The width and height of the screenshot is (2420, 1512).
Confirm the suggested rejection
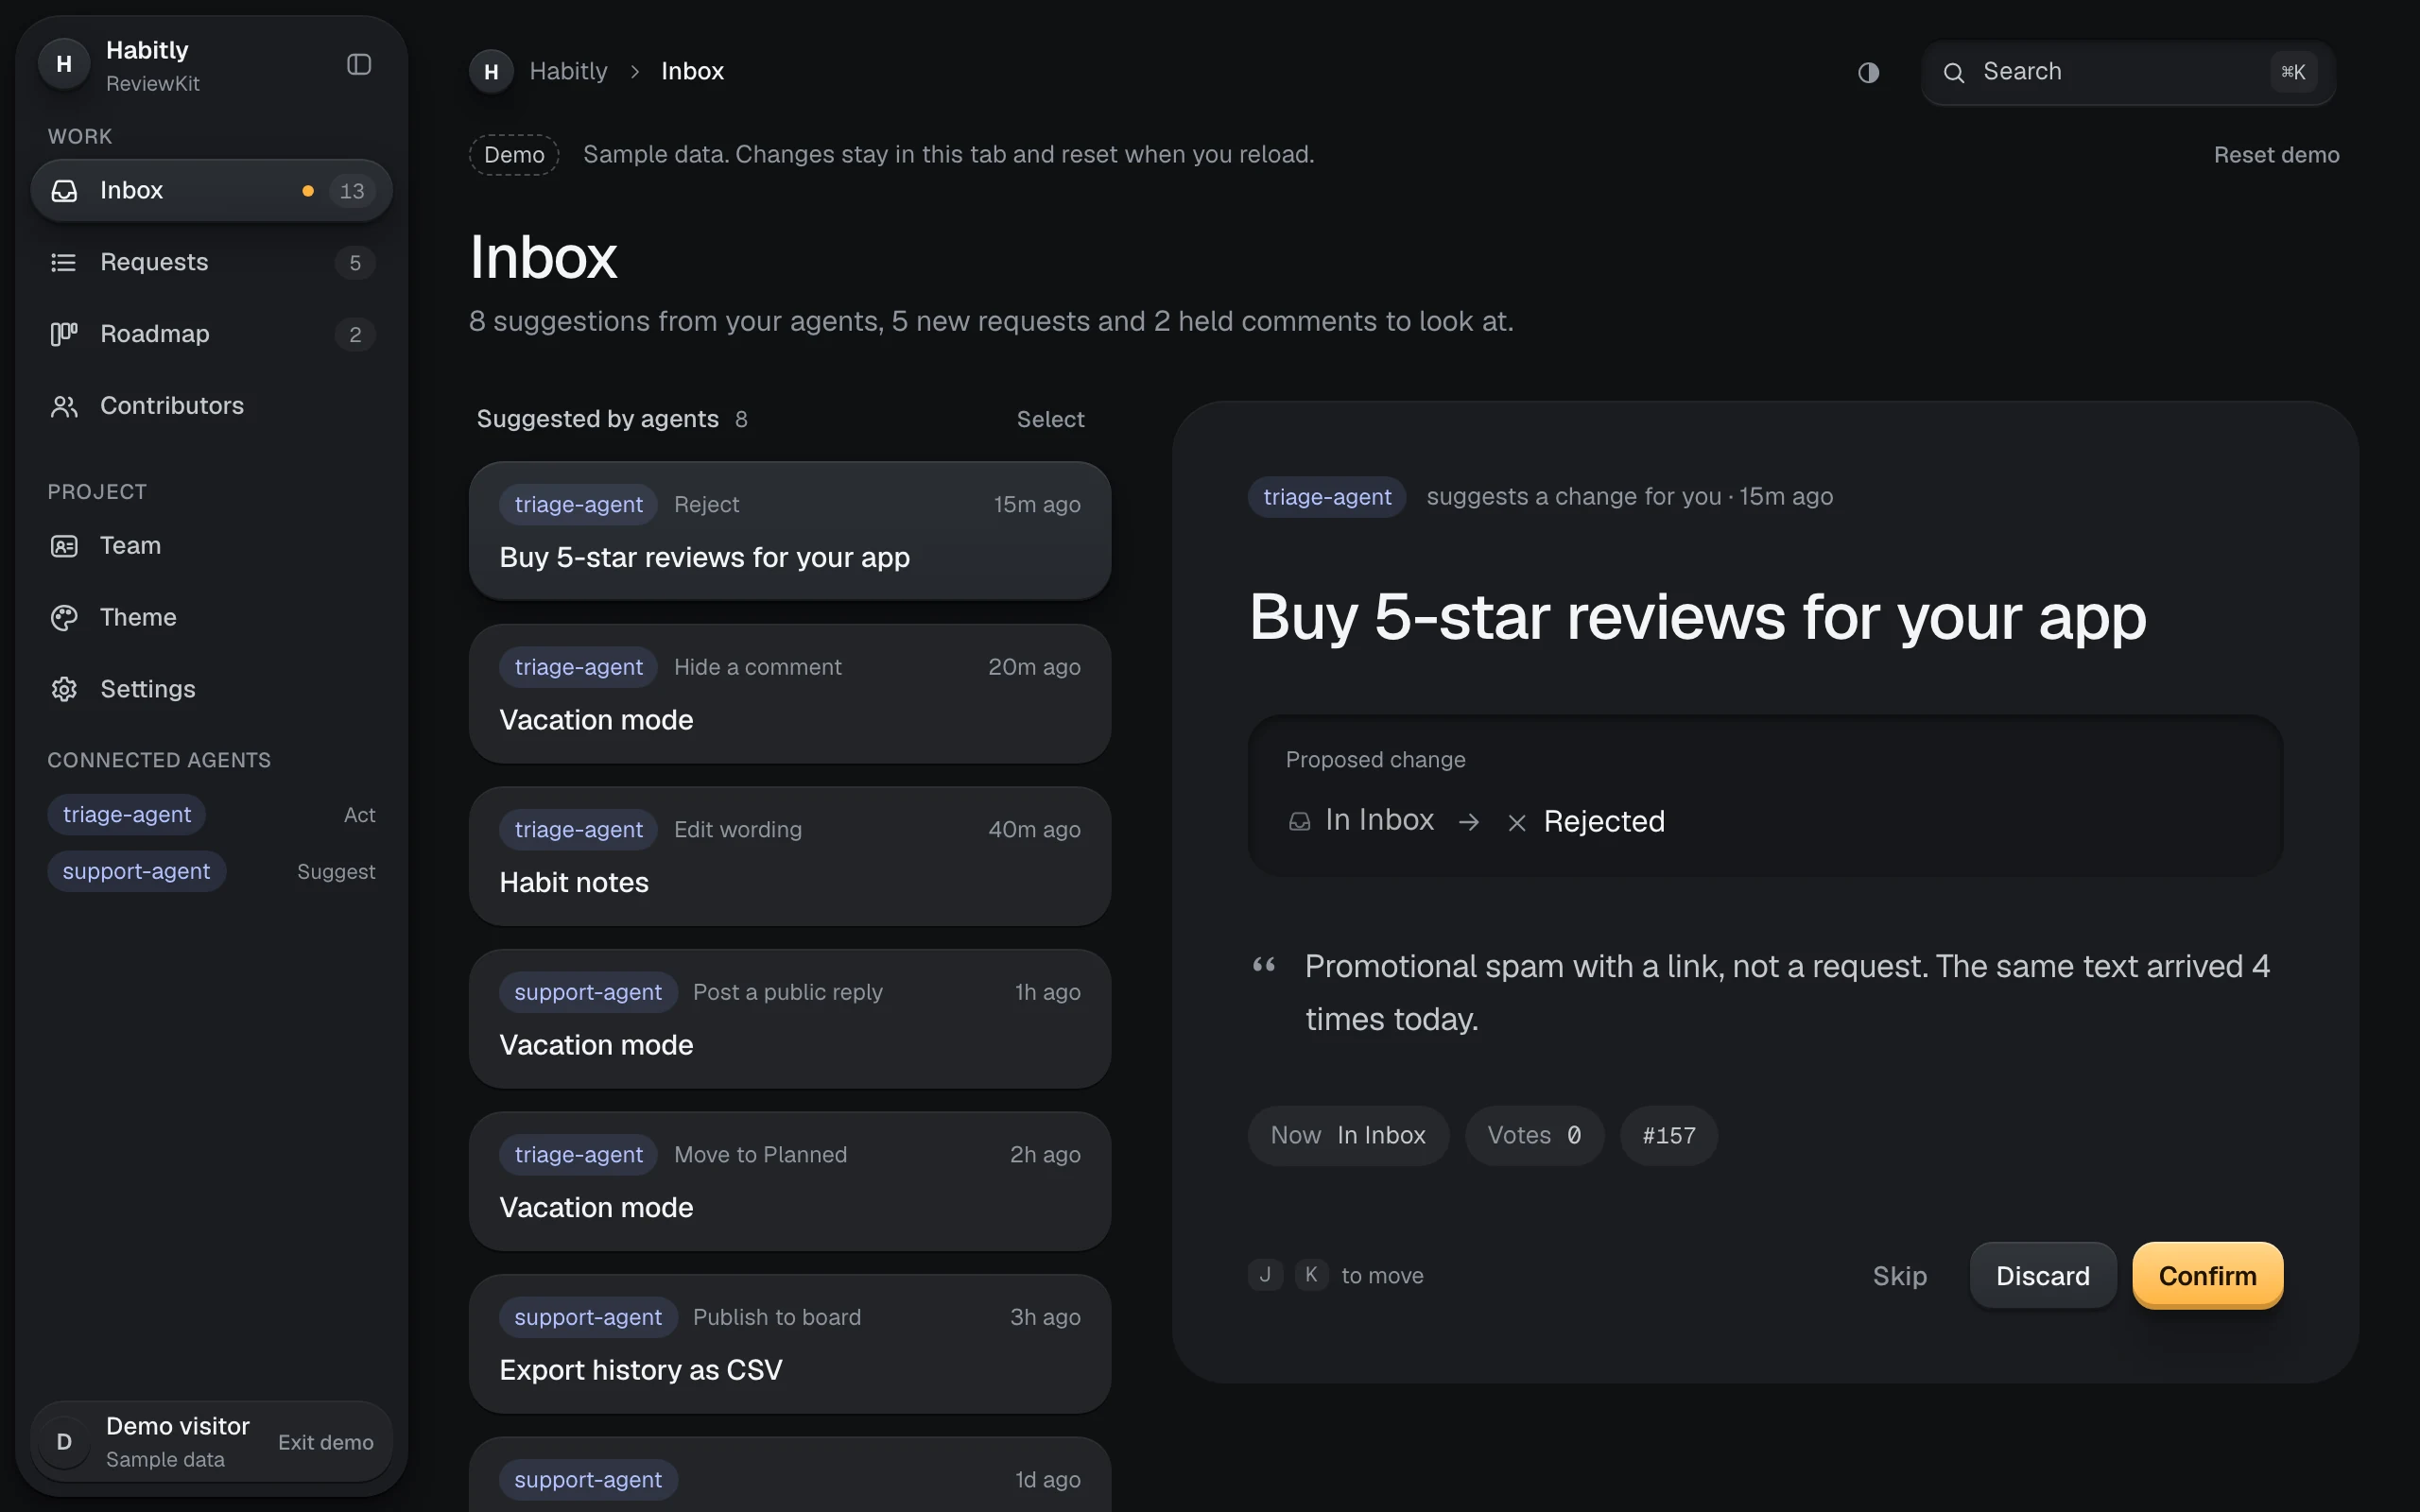click(x=2207, y=1276)
